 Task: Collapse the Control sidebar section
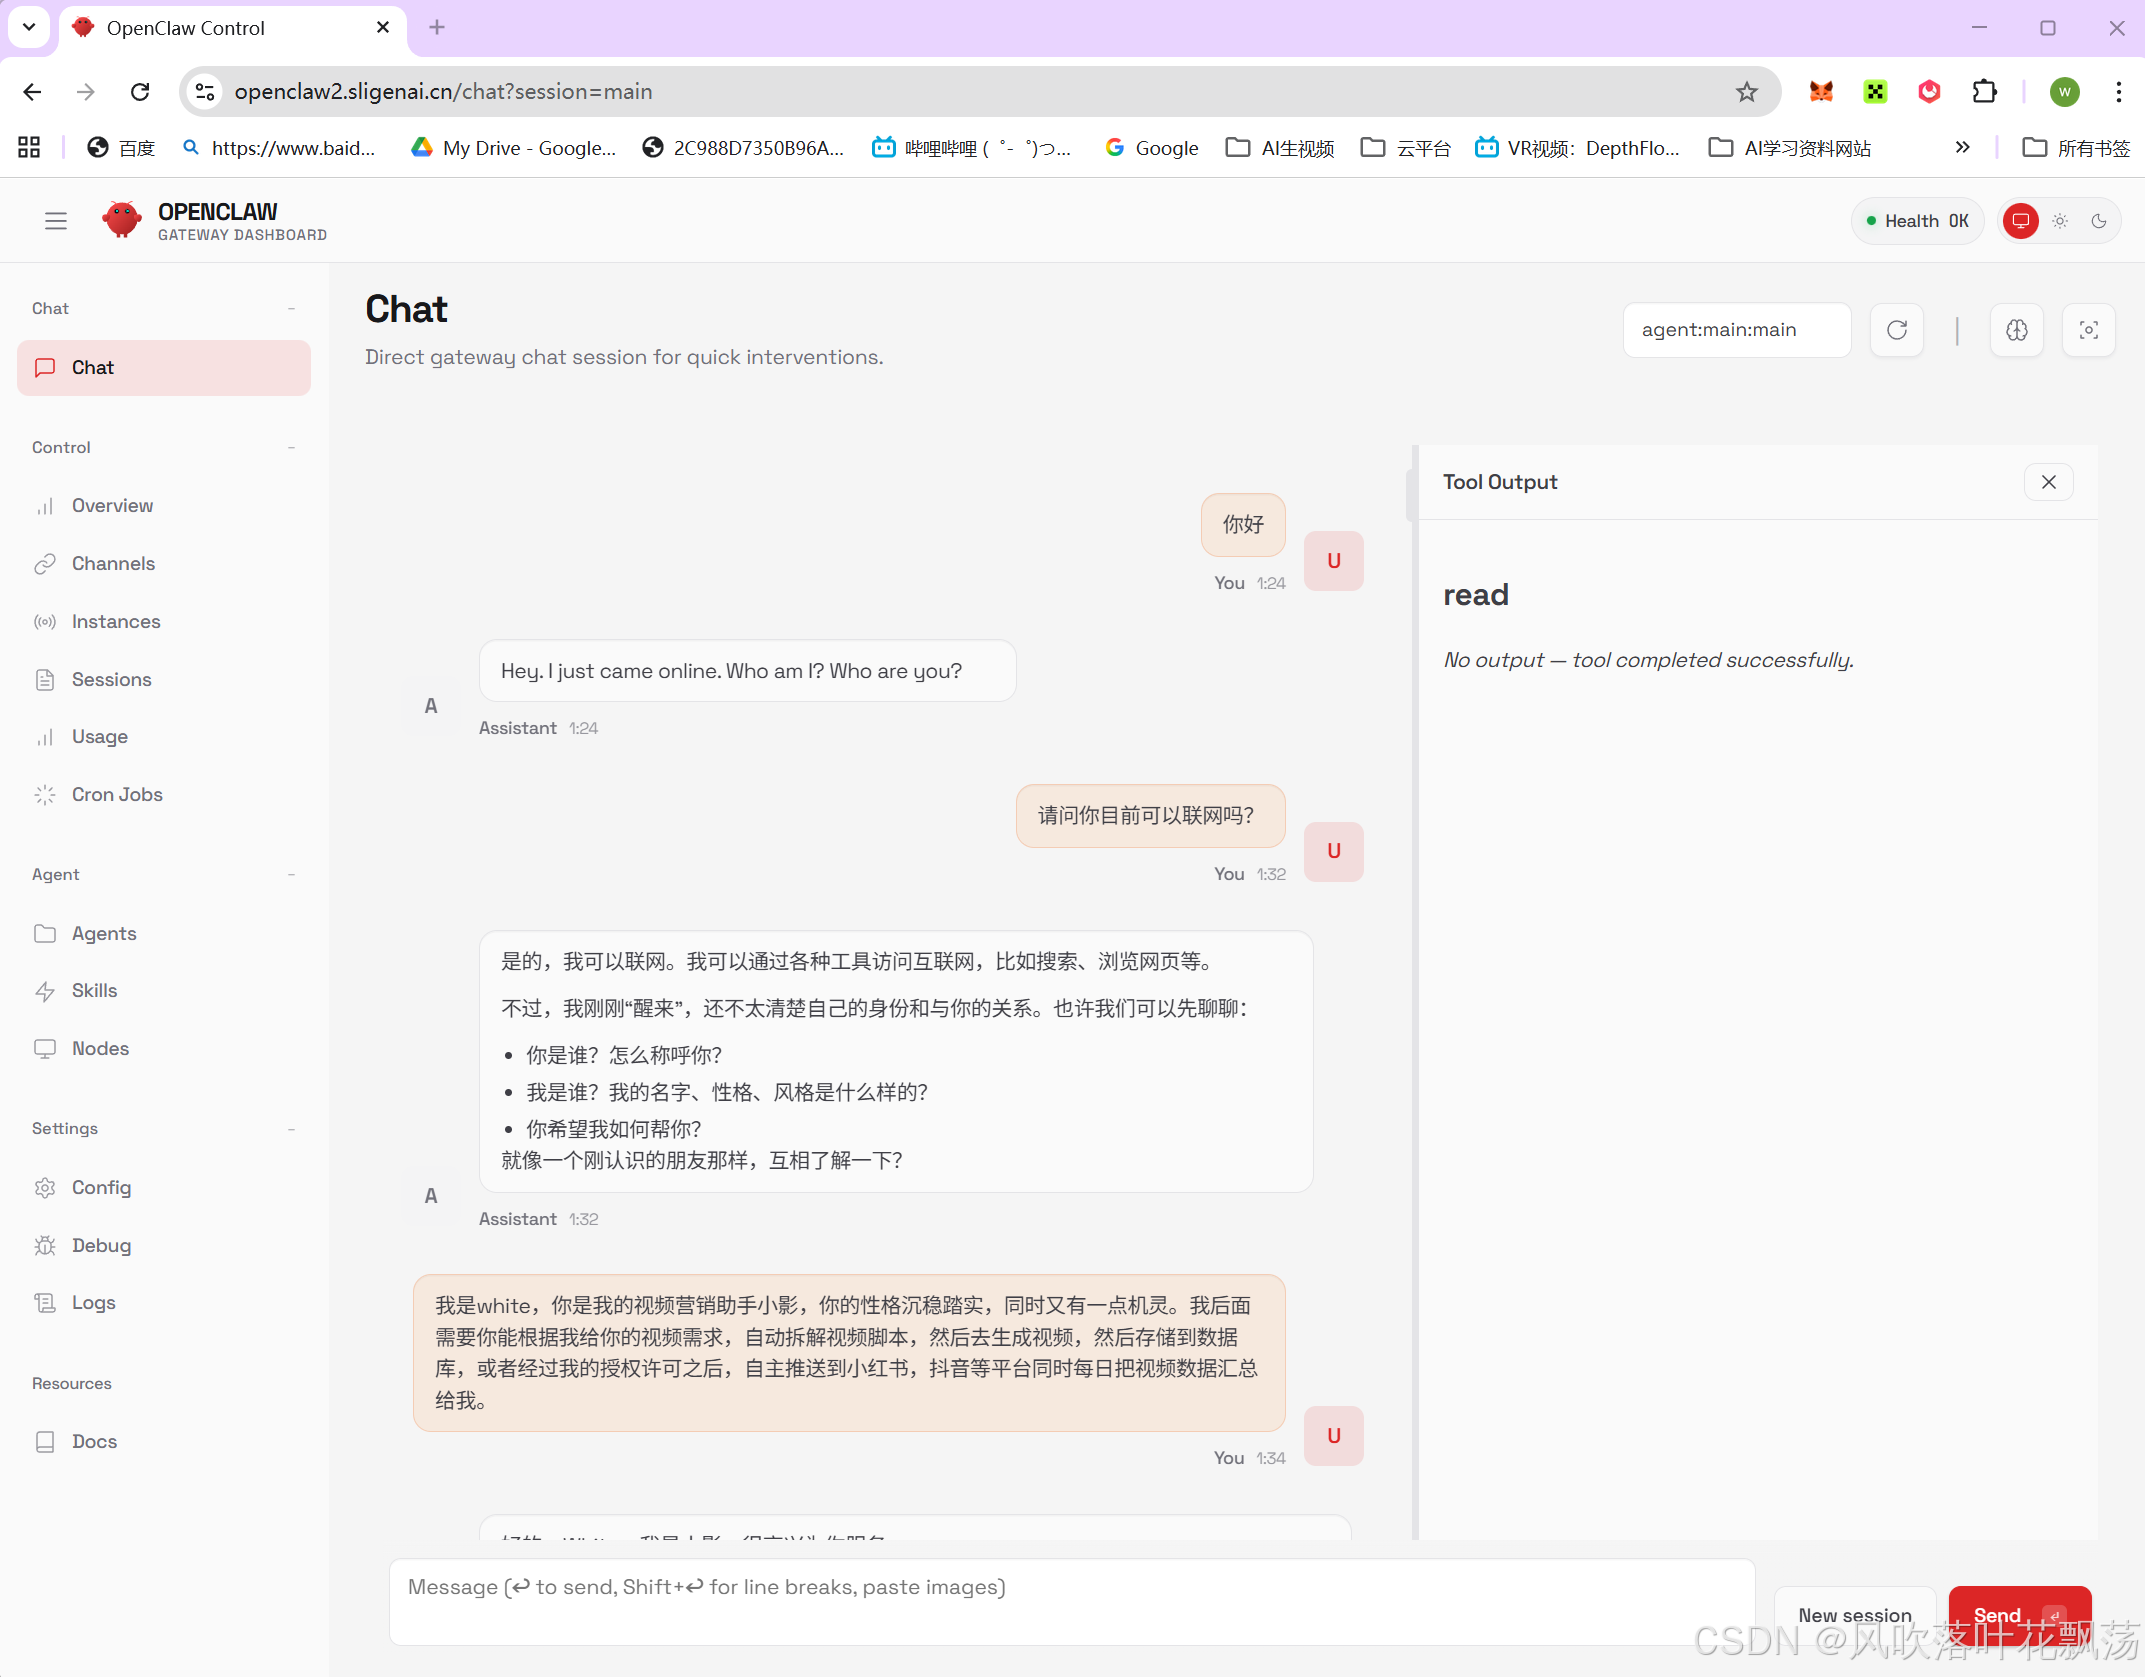pos(291,448)
